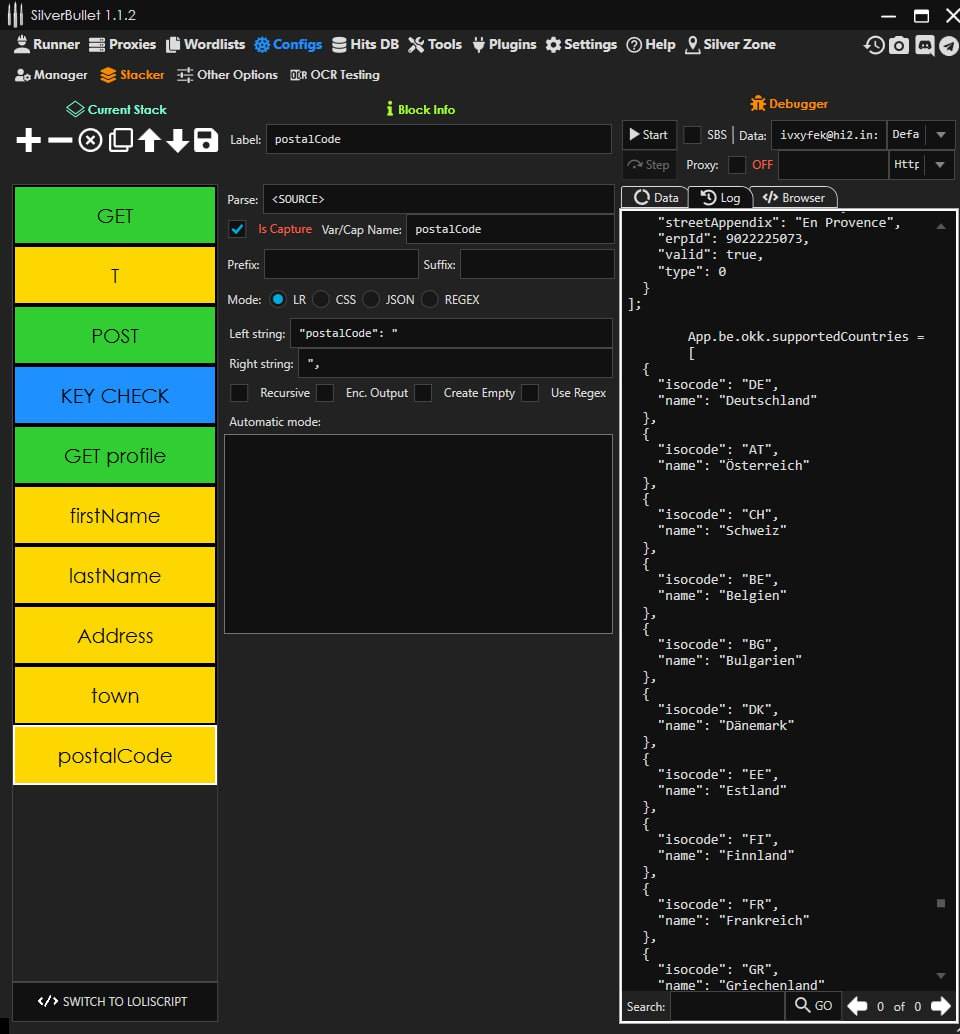The width and height of the screenshot is (960, 1034).
Task: Enable the Recursive checkbox
Action: (239, 393)
